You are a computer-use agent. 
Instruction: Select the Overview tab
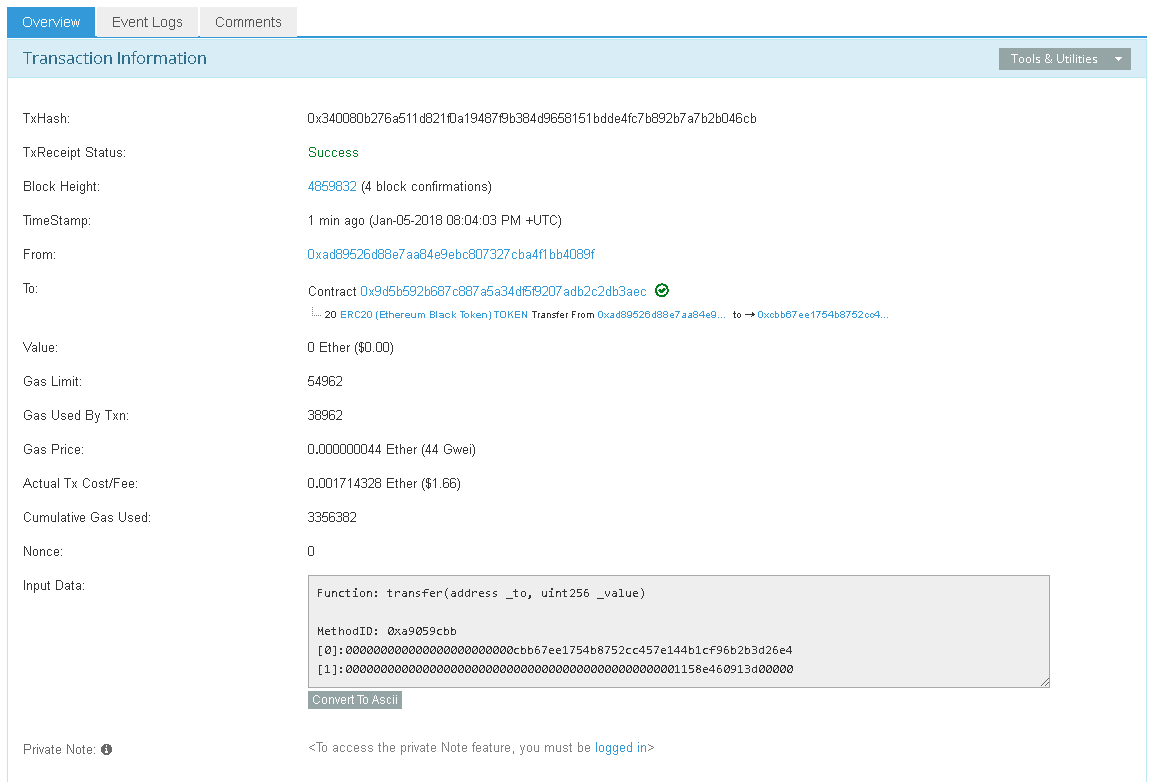(x=50, y=21)
